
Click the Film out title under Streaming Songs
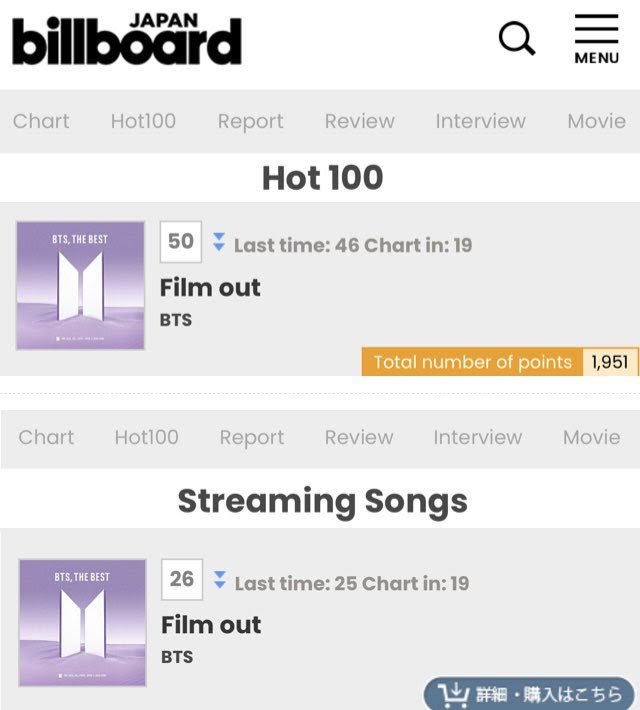click(x=211, y=625)
